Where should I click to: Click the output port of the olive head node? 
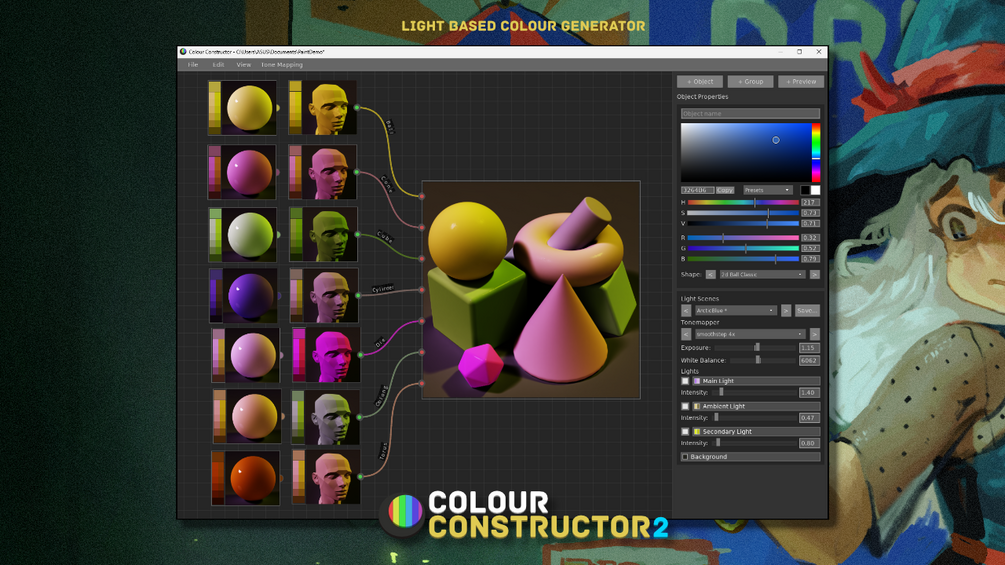(x=358, y=234)
